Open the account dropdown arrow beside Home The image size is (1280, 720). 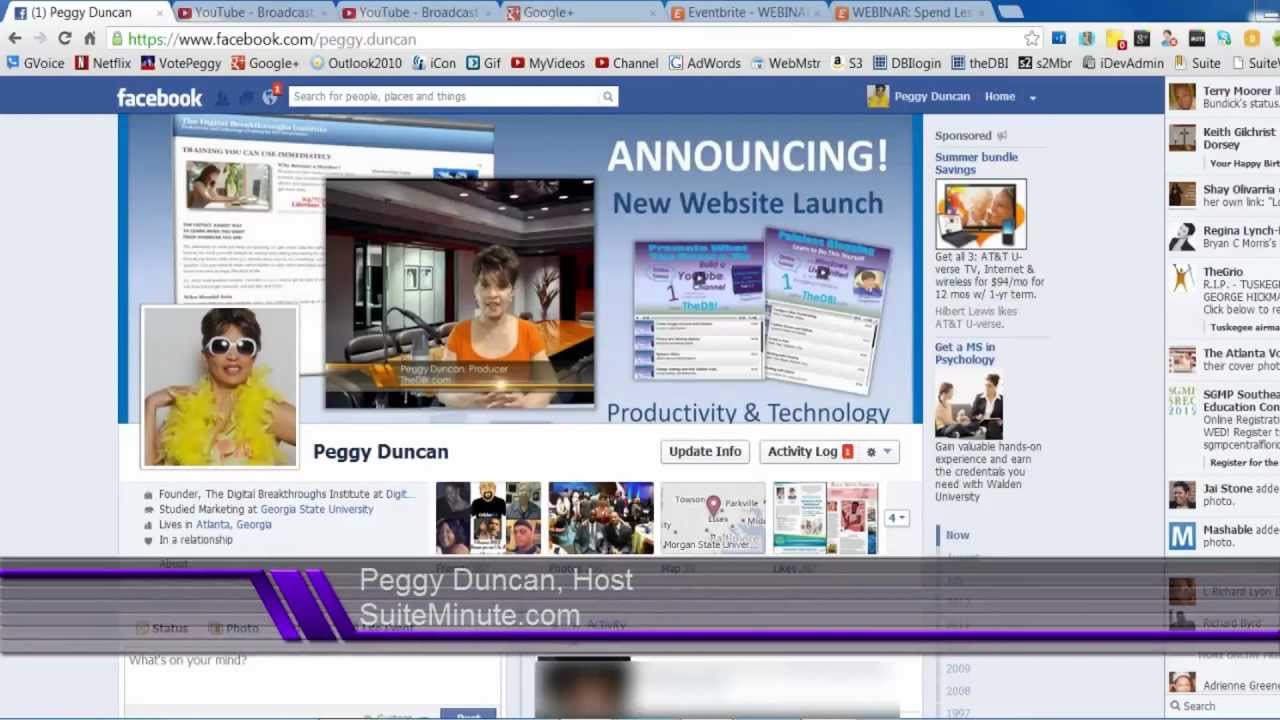click(x=1033, y=97)
